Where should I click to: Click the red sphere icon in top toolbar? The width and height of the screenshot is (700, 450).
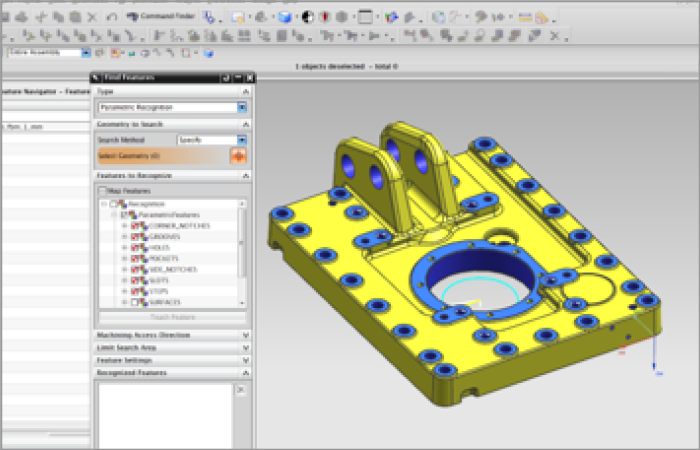(x=325, y=17)
